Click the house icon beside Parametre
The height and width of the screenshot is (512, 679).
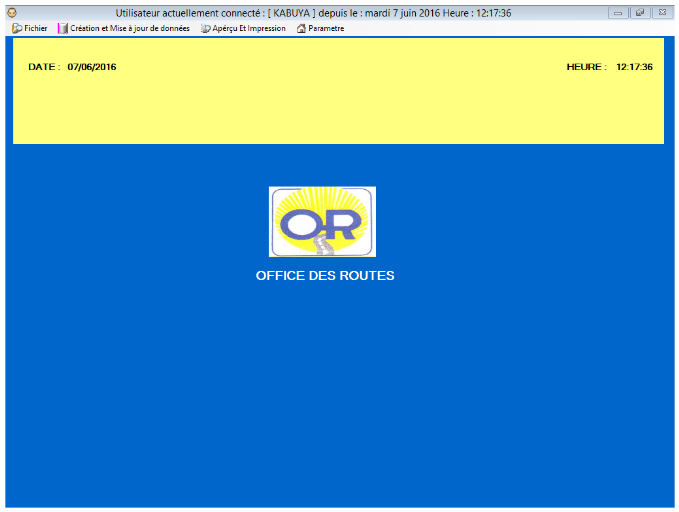click(301, 29)
